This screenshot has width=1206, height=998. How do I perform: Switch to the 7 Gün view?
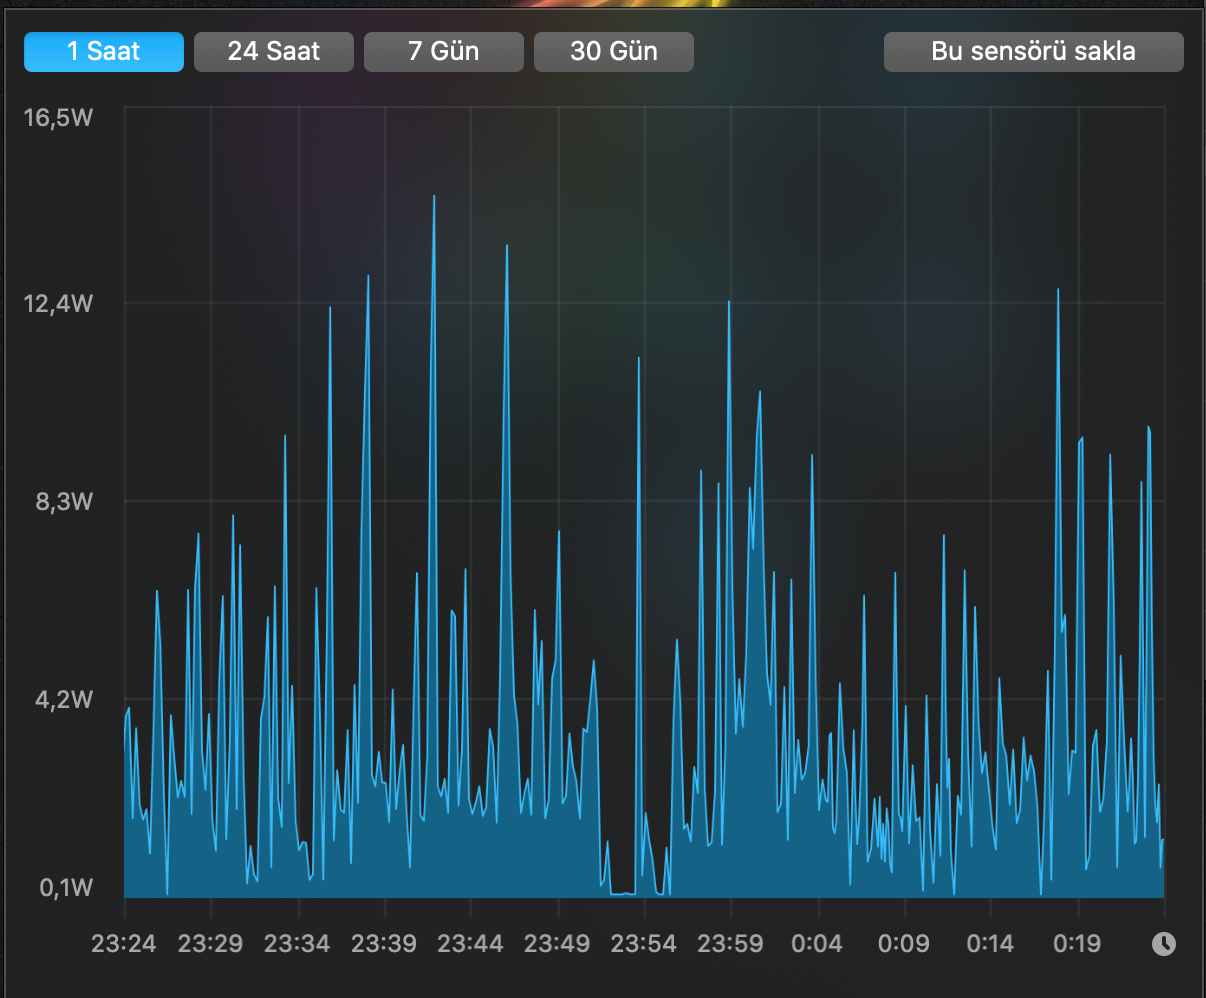point(443,51)
